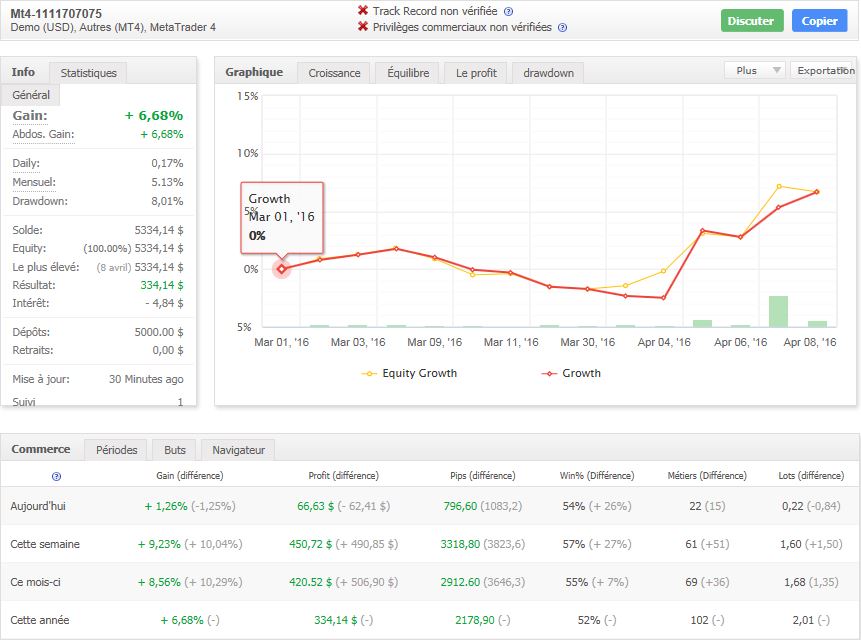View the Le profit chart tab
The height and width of the screenshot is (640, 861).
476,73
